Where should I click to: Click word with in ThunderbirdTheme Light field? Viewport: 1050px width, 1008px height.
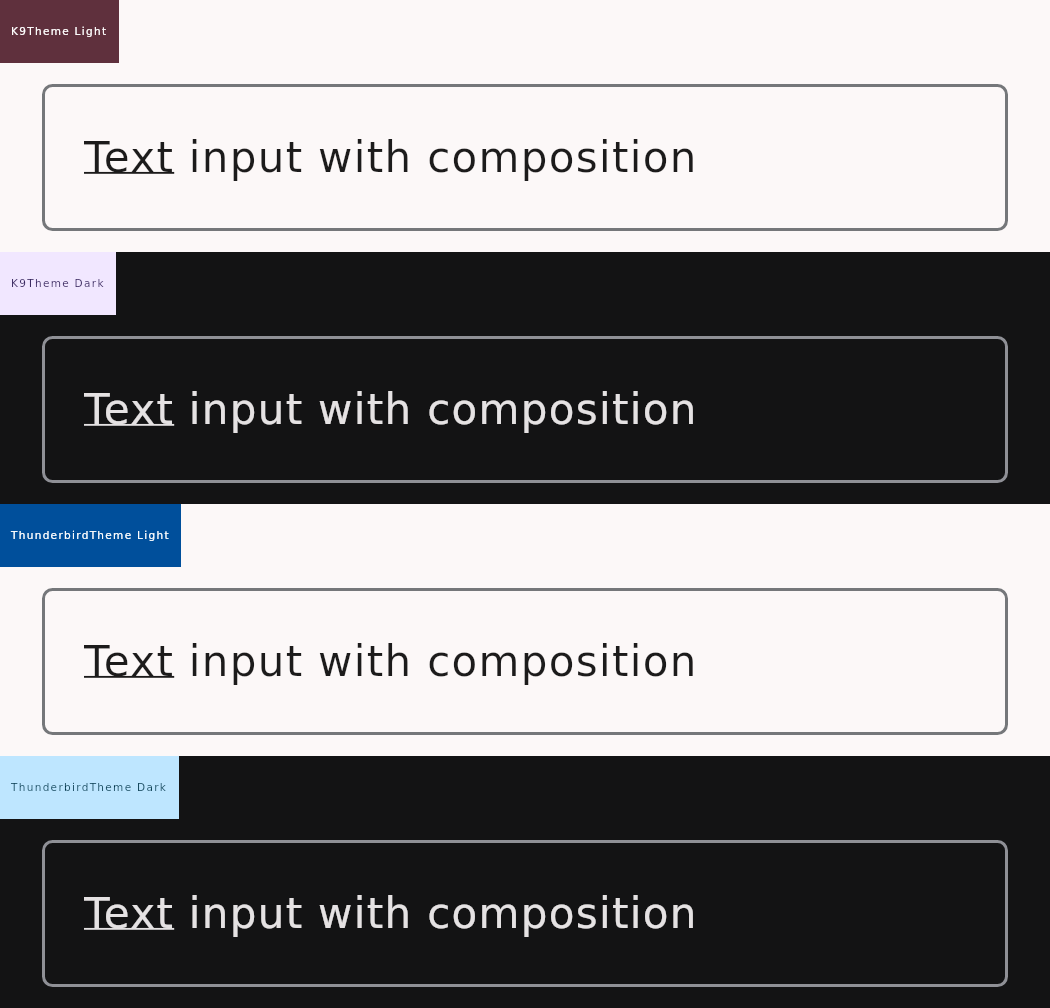point(364,660)
